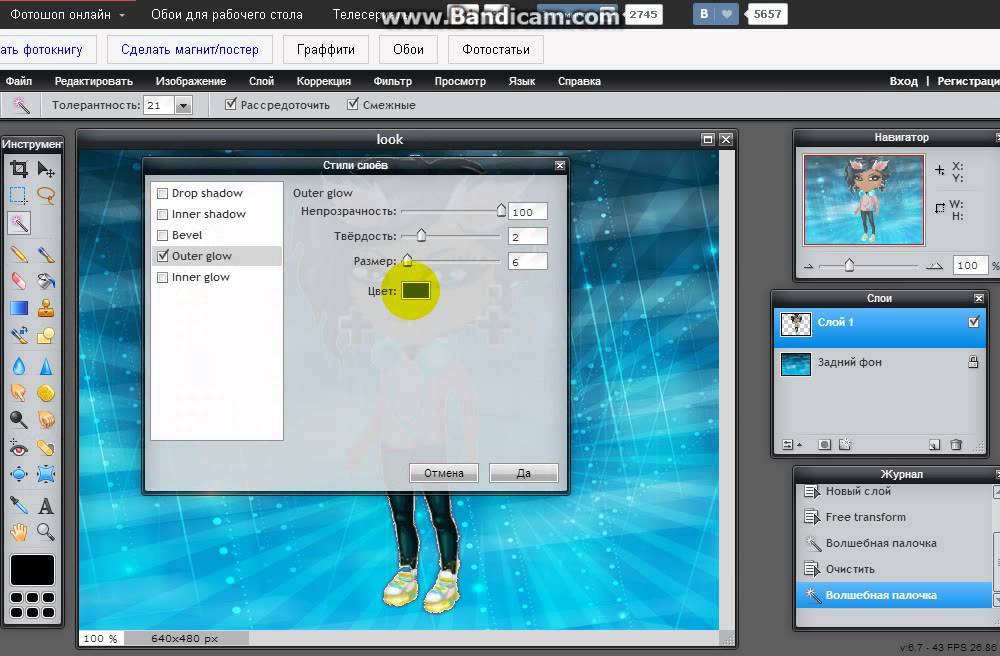
Task: Open the Коррекция menu
Action: coord(323,81)
